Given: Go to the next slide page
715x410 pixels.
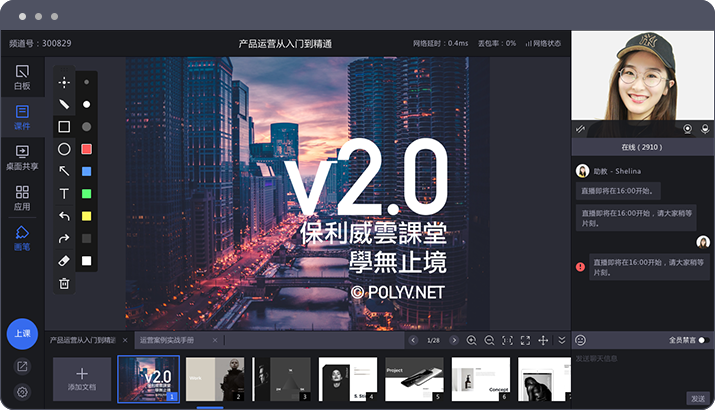Looking at the screenshot, I should coord(454,341).
